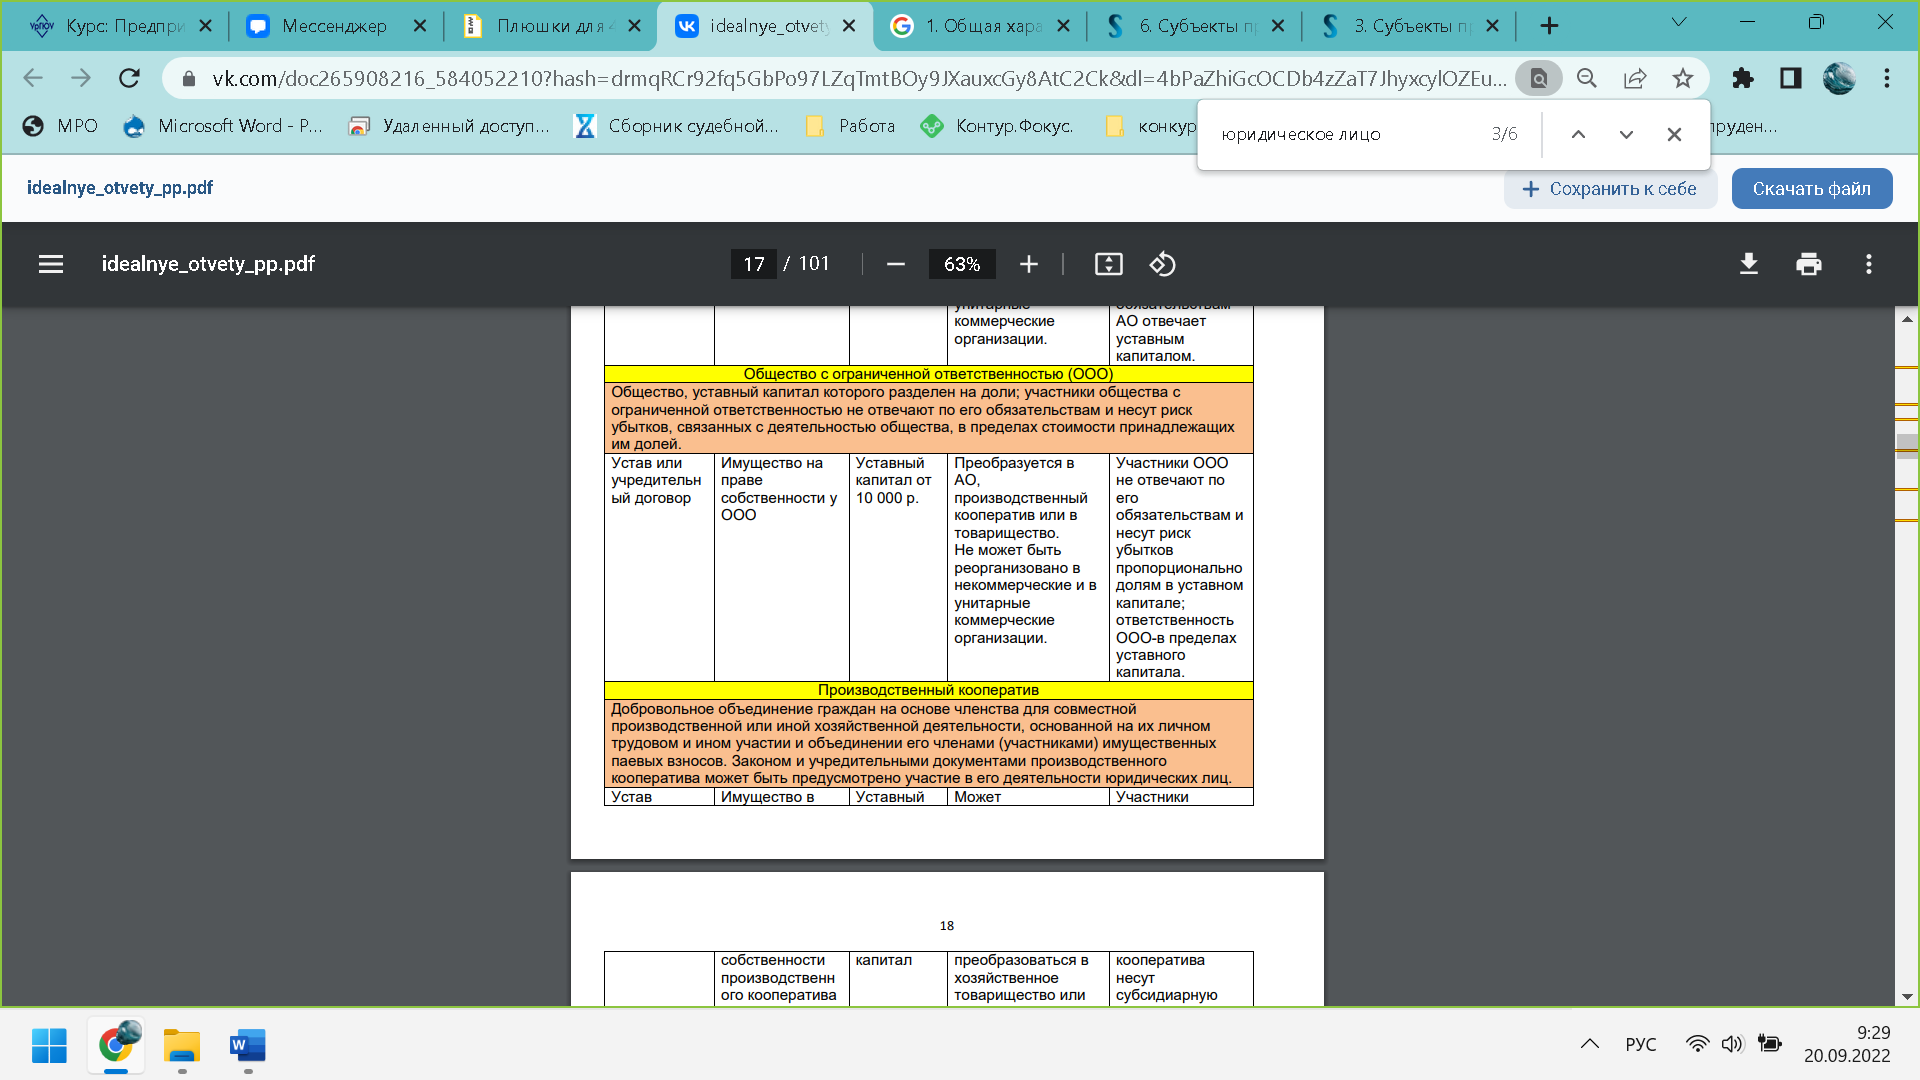This screenshot has height=1080, width=1920.
Task: Click the browser back arrow
Action: pos(33,78)
